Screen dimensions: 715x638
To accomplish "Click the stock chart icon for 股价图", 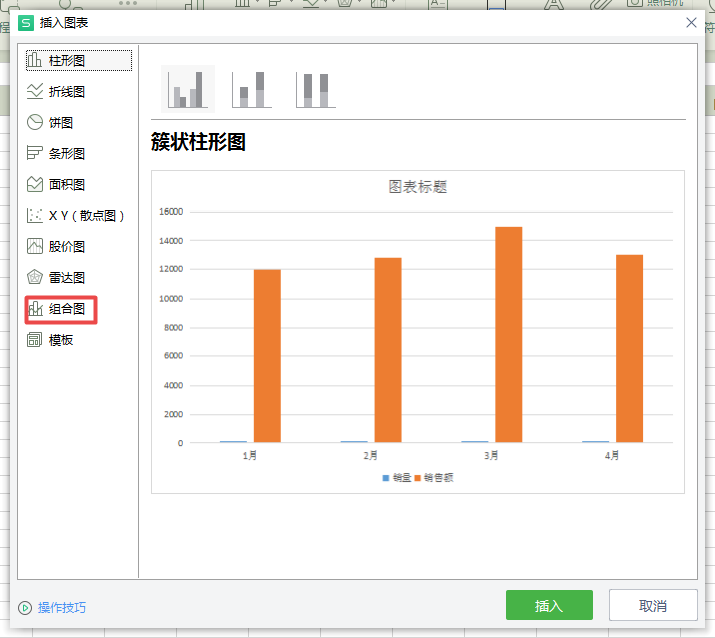I will (35, 246).
